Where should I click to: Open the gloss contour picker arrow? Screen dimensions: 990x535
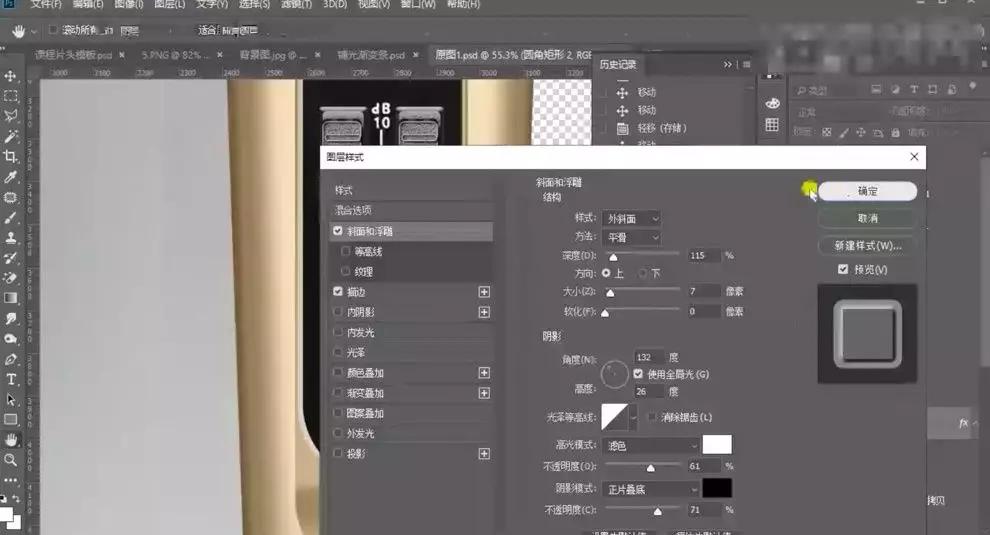pyautogui.click(x=633, y=418)
